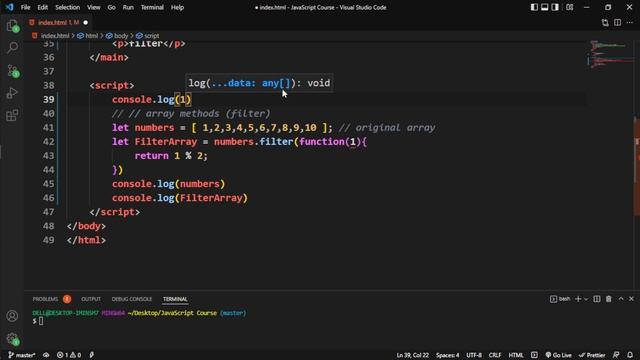Open notifications bell icon

[x=630, y=355]
